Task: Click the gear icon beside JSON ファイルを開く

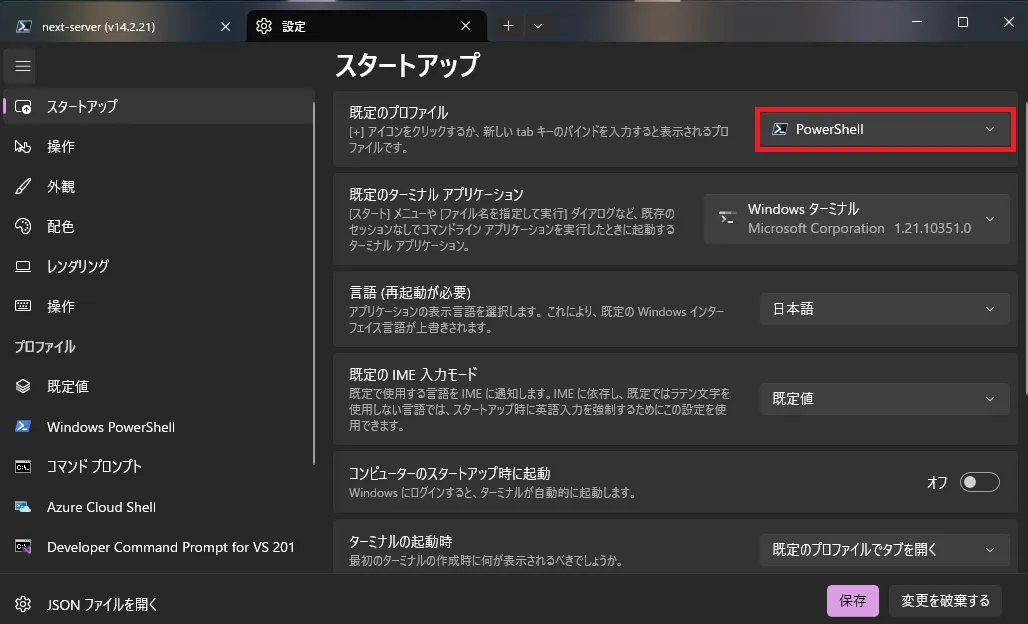Action: (23, 604)
